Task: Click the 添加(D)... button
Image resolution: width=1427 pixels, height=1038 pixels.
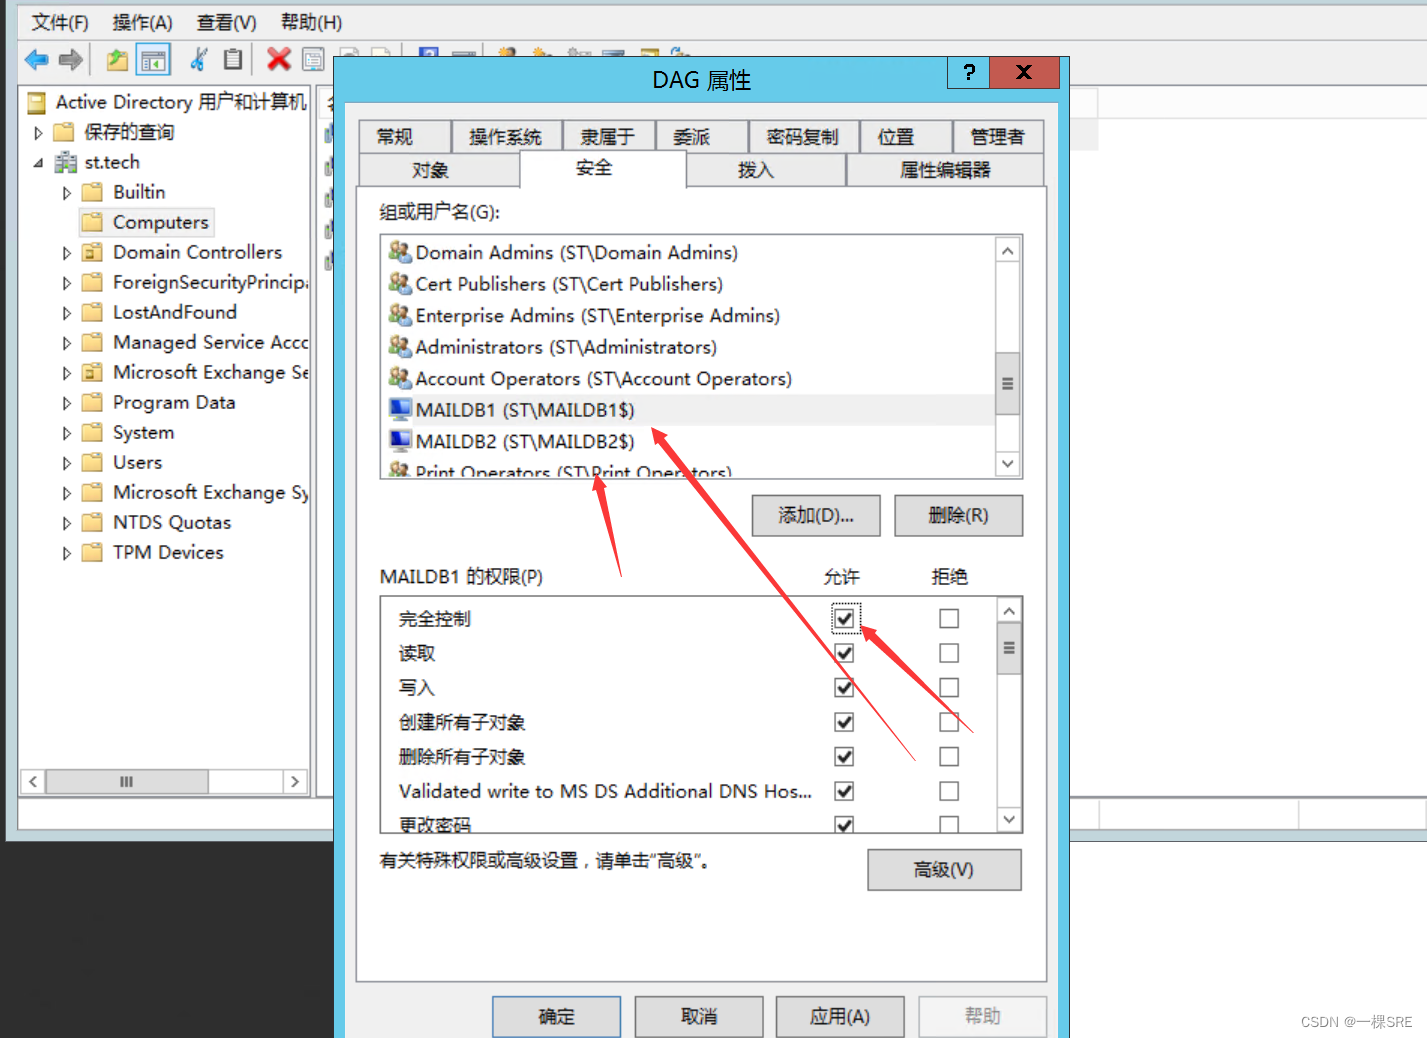Action: (816, 515)
